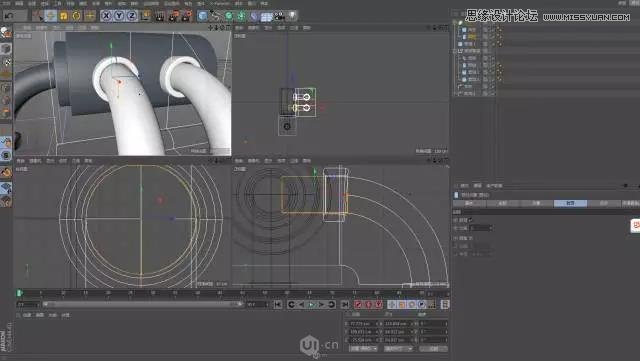Viewport: 640px width, 361px height.
Task: Select the Rotate tool in top toolbar
Action: [76, 16]
